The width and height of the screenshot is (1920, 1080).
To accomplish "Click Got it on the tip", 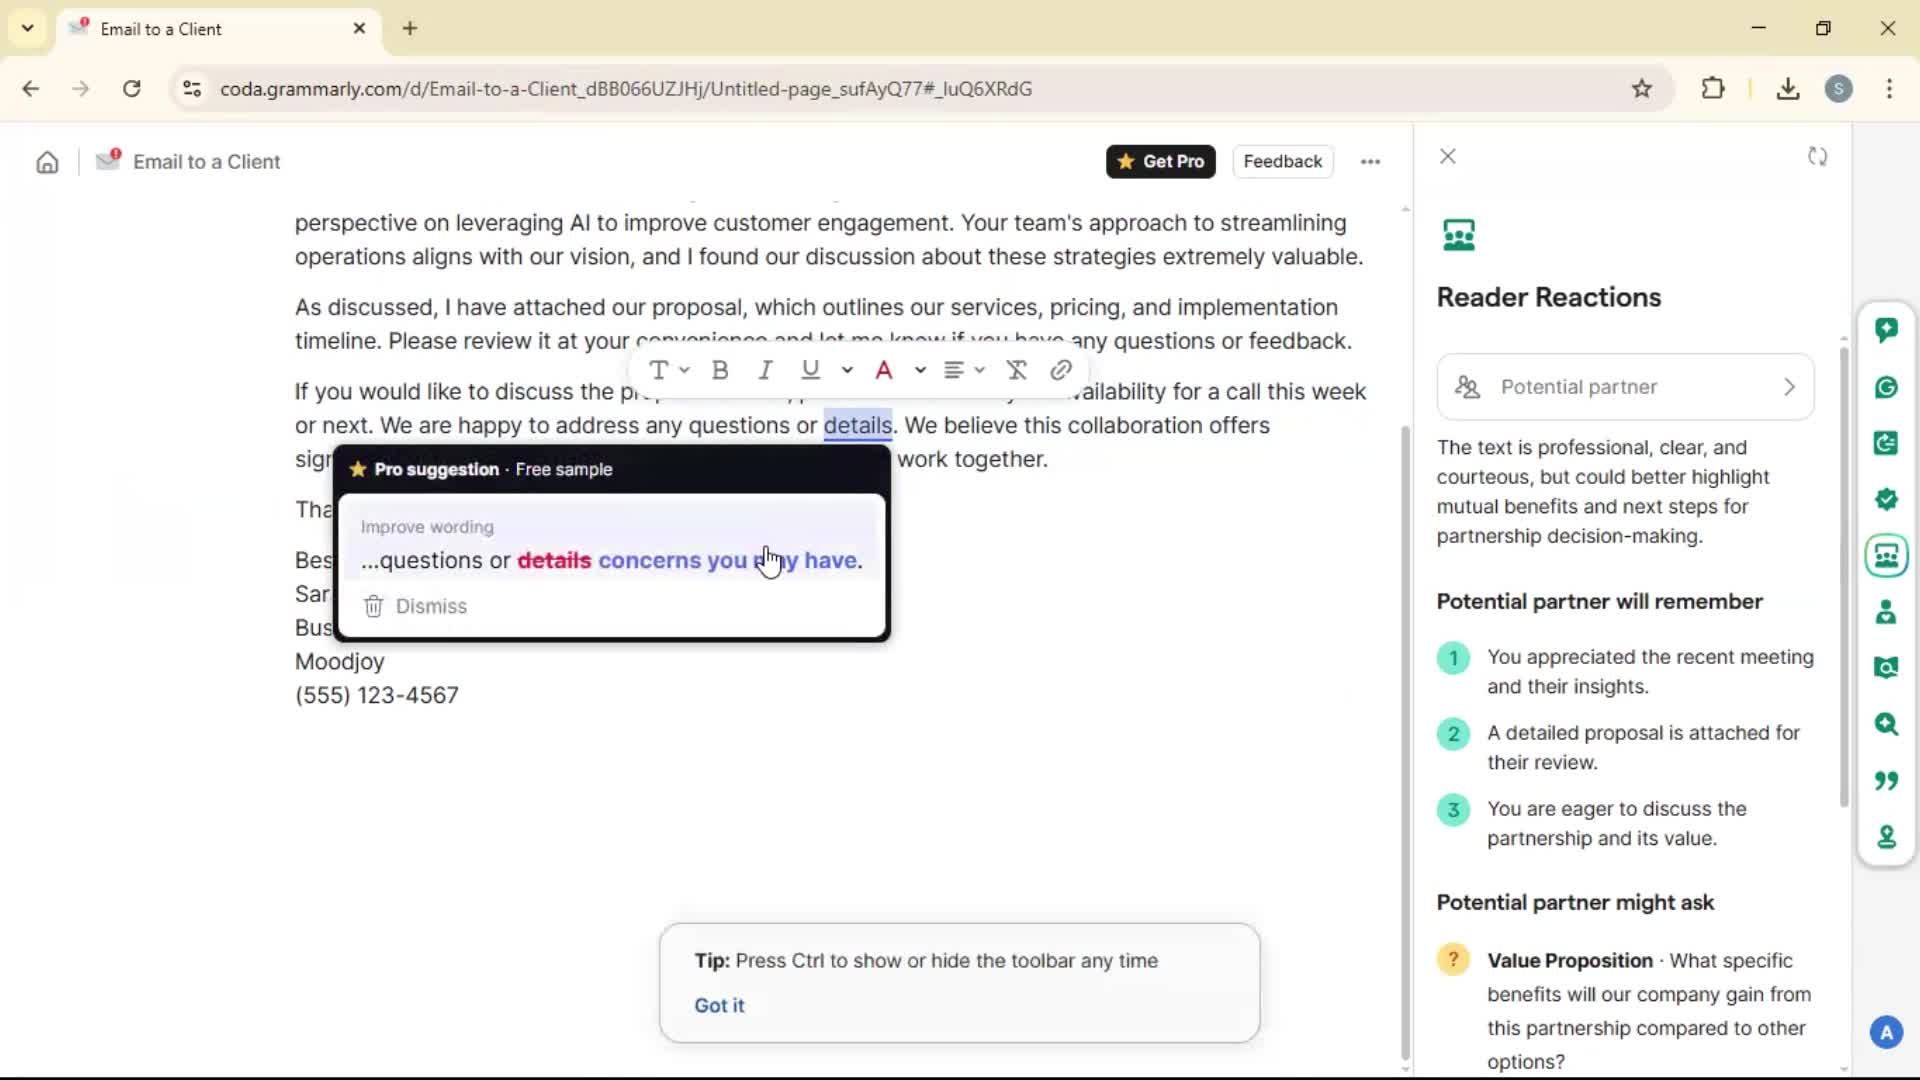I will coord(719,1005).
